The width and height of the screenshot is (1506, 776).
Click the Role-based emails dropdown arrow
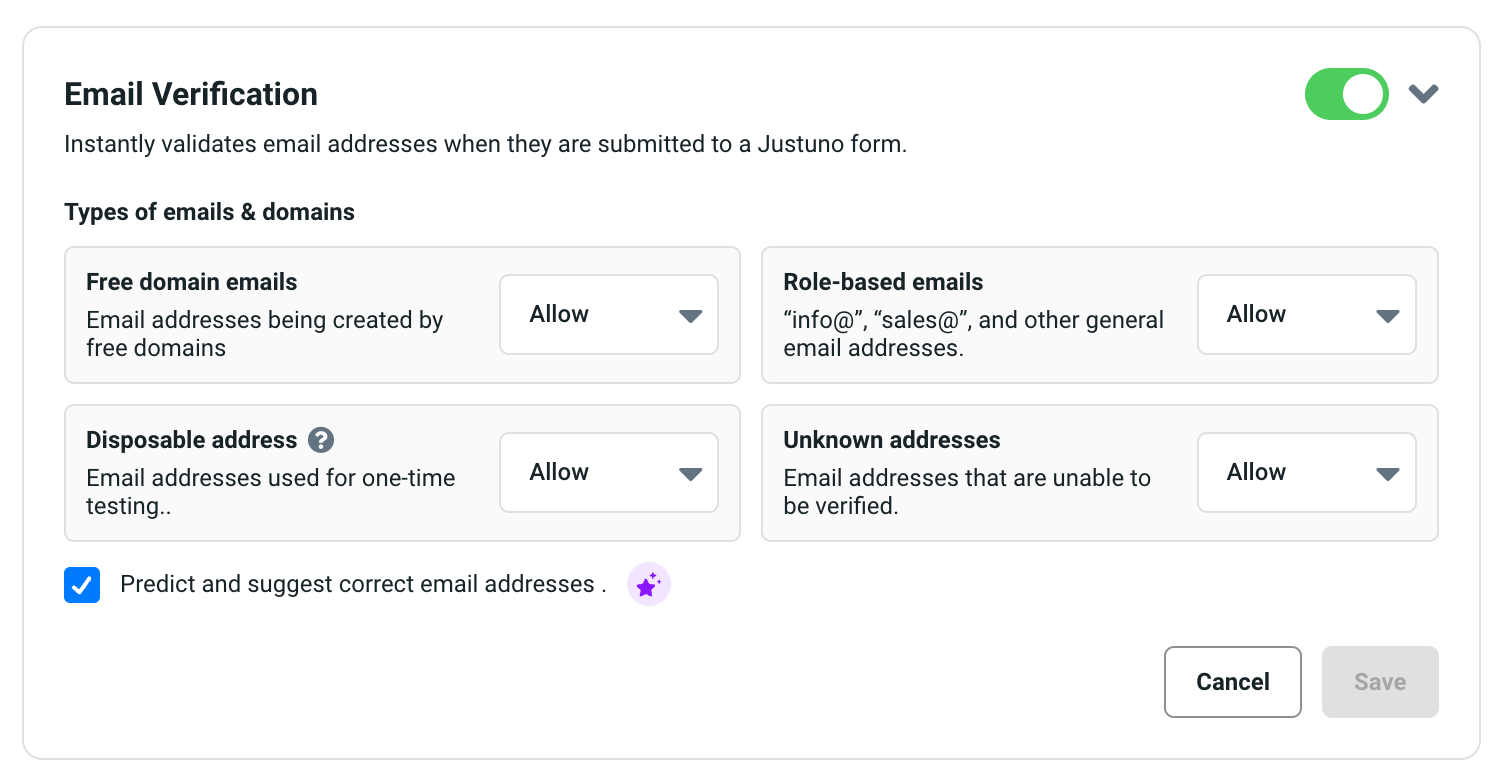pos(1387,316)
